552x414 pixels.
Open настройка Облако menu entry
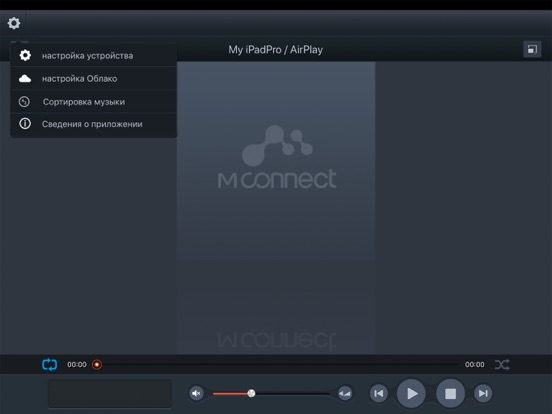point(94,79)
